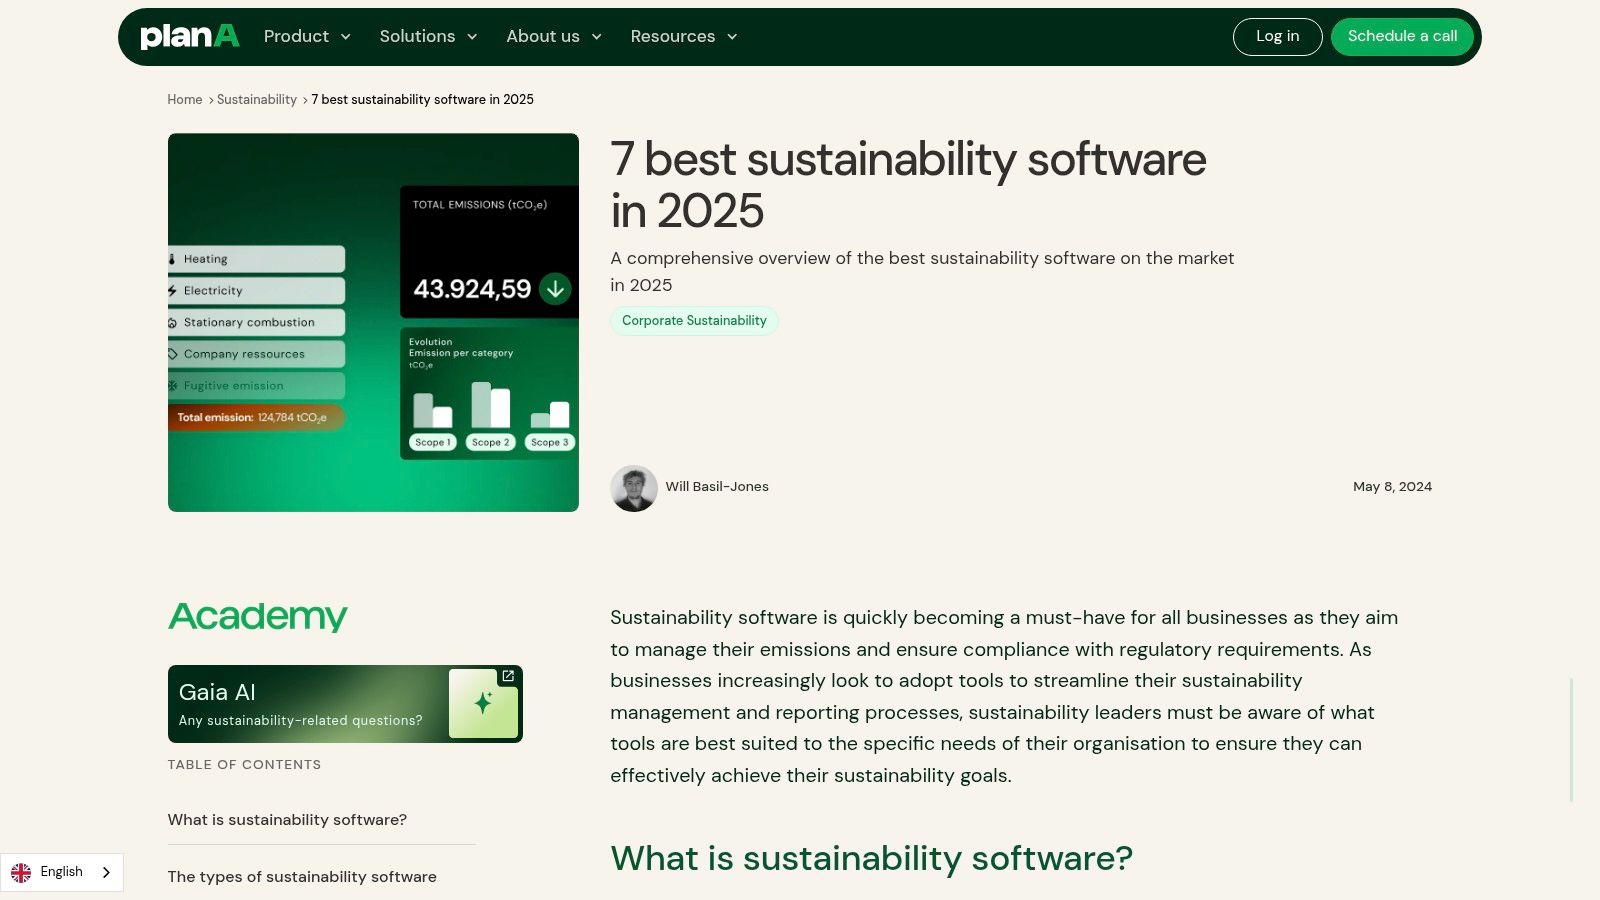Click the publication date May 8, 2024

click(x=1392, y=487)
